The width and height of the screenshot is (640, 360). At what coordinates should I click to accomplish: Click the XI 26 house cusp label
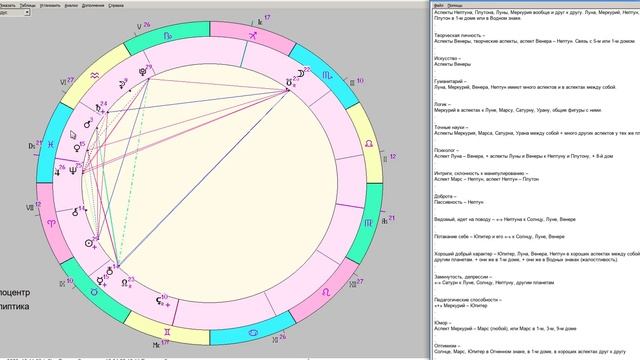[279, 338]
